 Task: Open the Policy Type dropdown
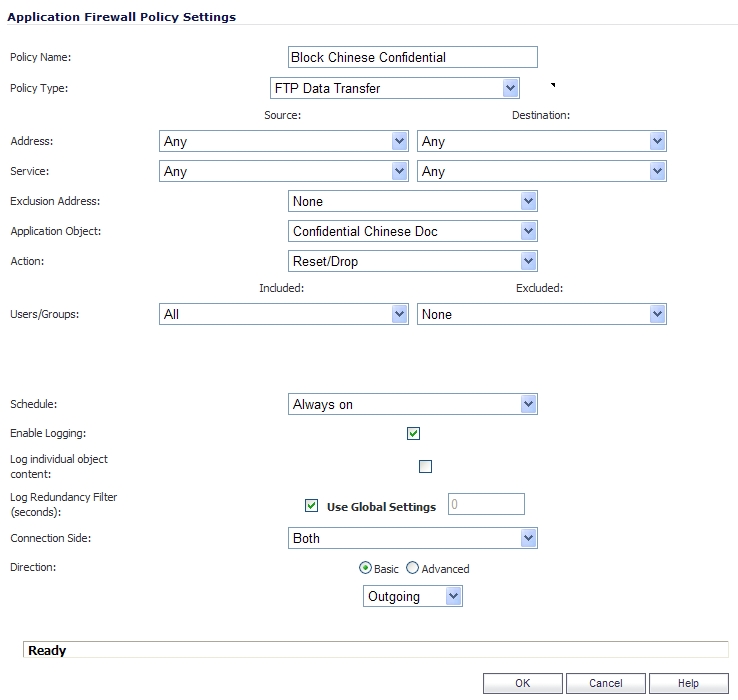(x=394, y=88)
